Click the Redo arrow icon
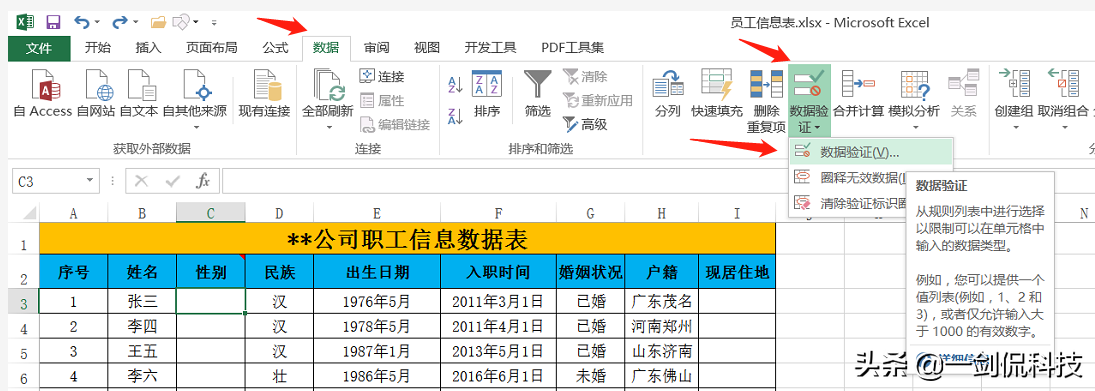Screen dimensions: 1095x391 point(121,22)
